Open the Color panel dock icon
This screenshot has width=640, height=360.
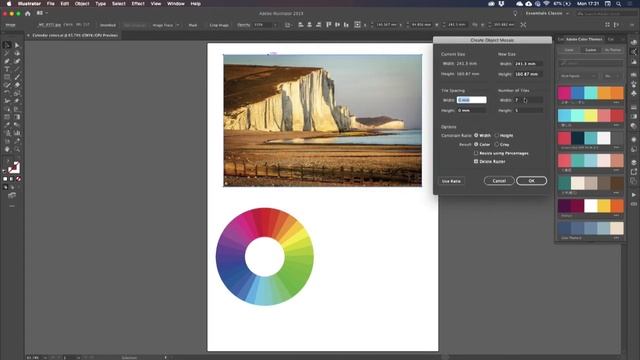pos(633,42)
